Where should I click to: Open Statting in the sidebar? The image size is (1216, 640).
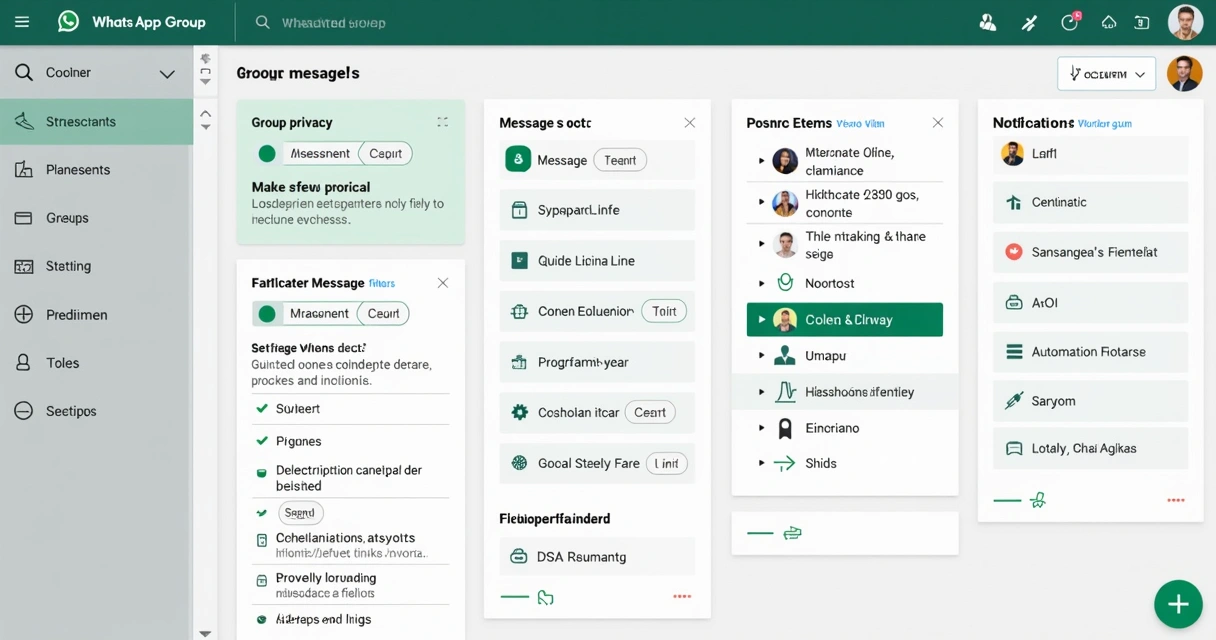96,266
